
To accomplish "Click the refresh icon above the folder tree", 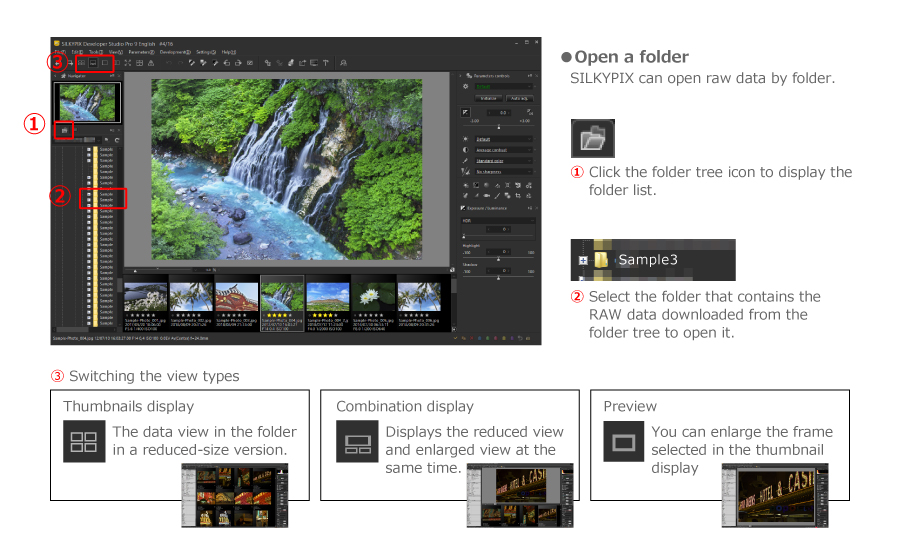I will tap(117, 140).
